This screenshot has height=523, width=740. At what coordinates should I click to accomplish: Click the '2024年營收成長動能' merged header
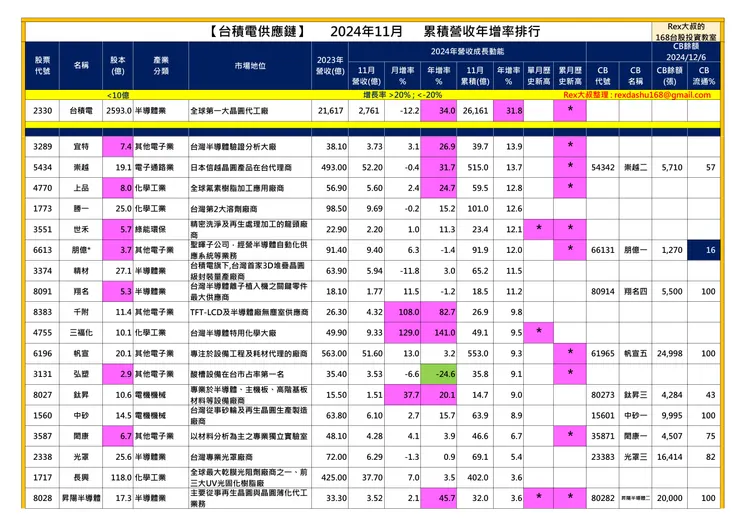pyautogui.click(x=467, y=51)
